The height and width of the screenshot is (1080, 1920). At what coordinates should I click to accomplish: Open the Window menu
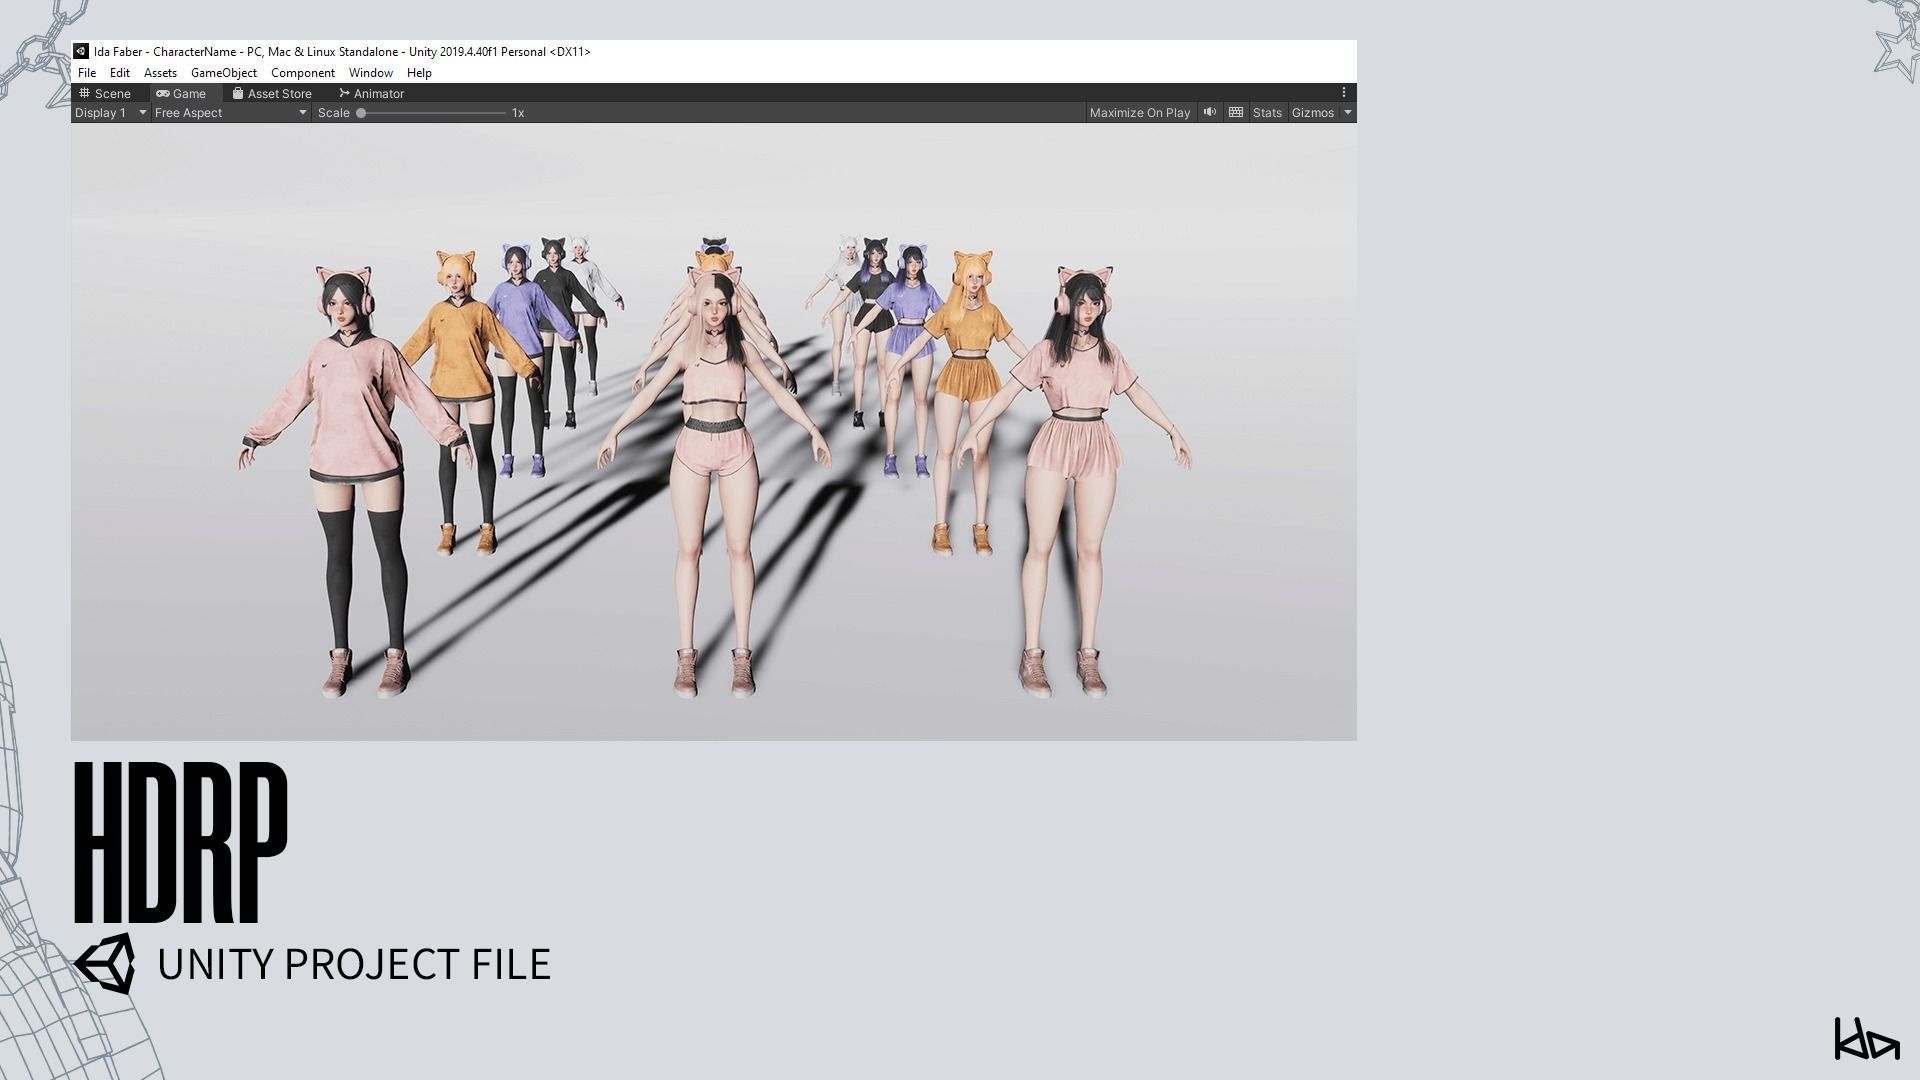coord(370,73)
